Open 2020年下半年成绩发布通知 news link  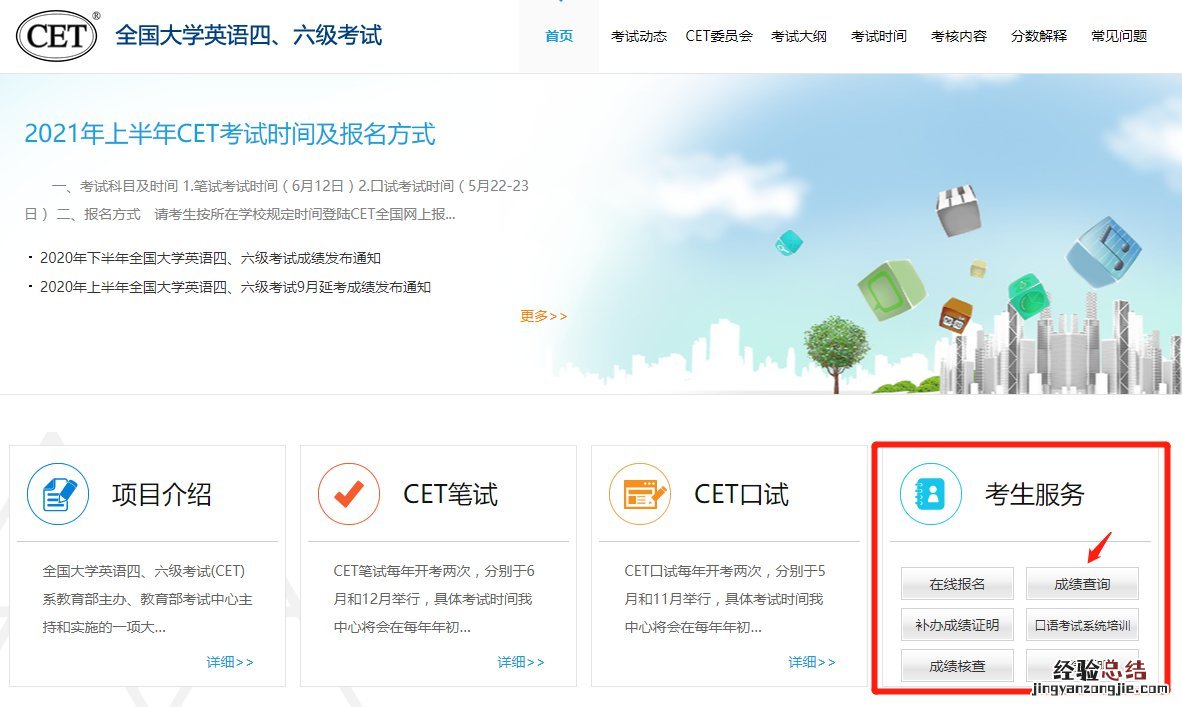[x=210, y=258]
